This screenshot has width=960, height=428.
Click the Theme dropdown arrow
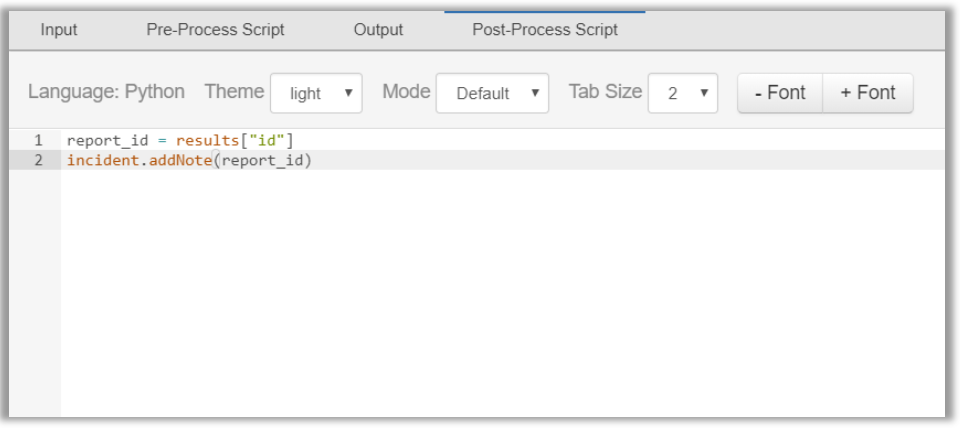pos(348,93)
